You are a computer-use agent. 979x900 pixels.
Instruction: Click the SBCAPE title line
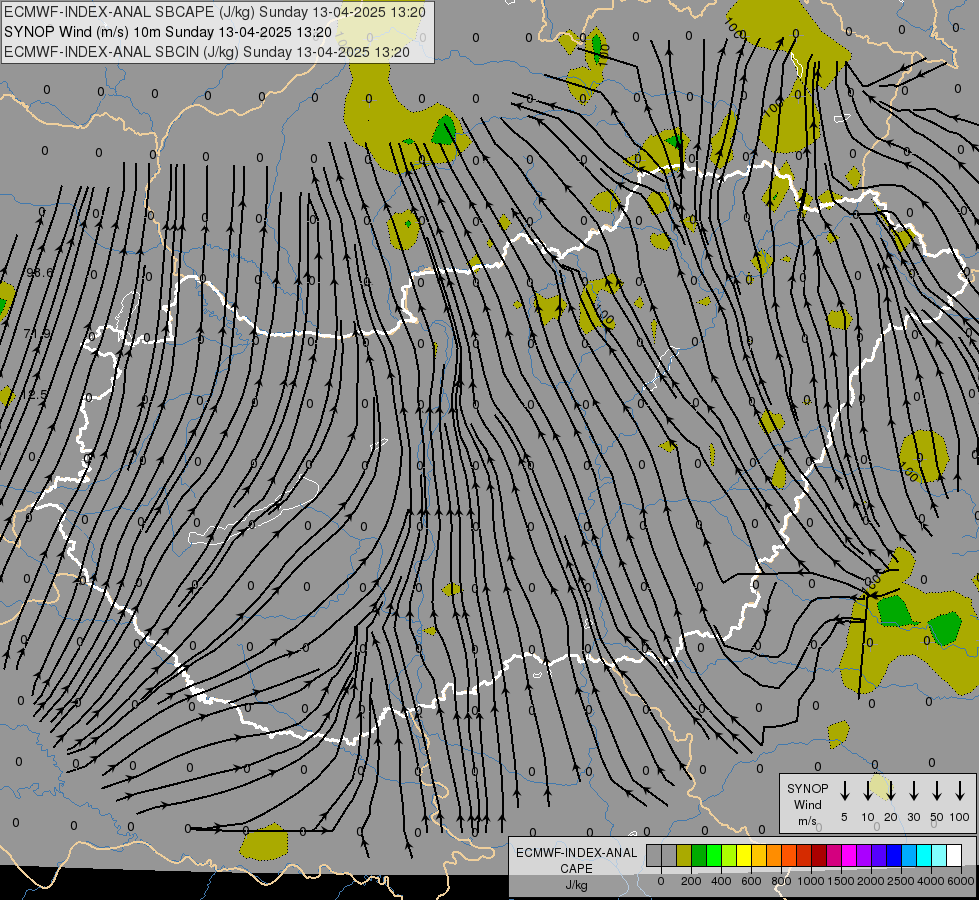coord(215,12)
